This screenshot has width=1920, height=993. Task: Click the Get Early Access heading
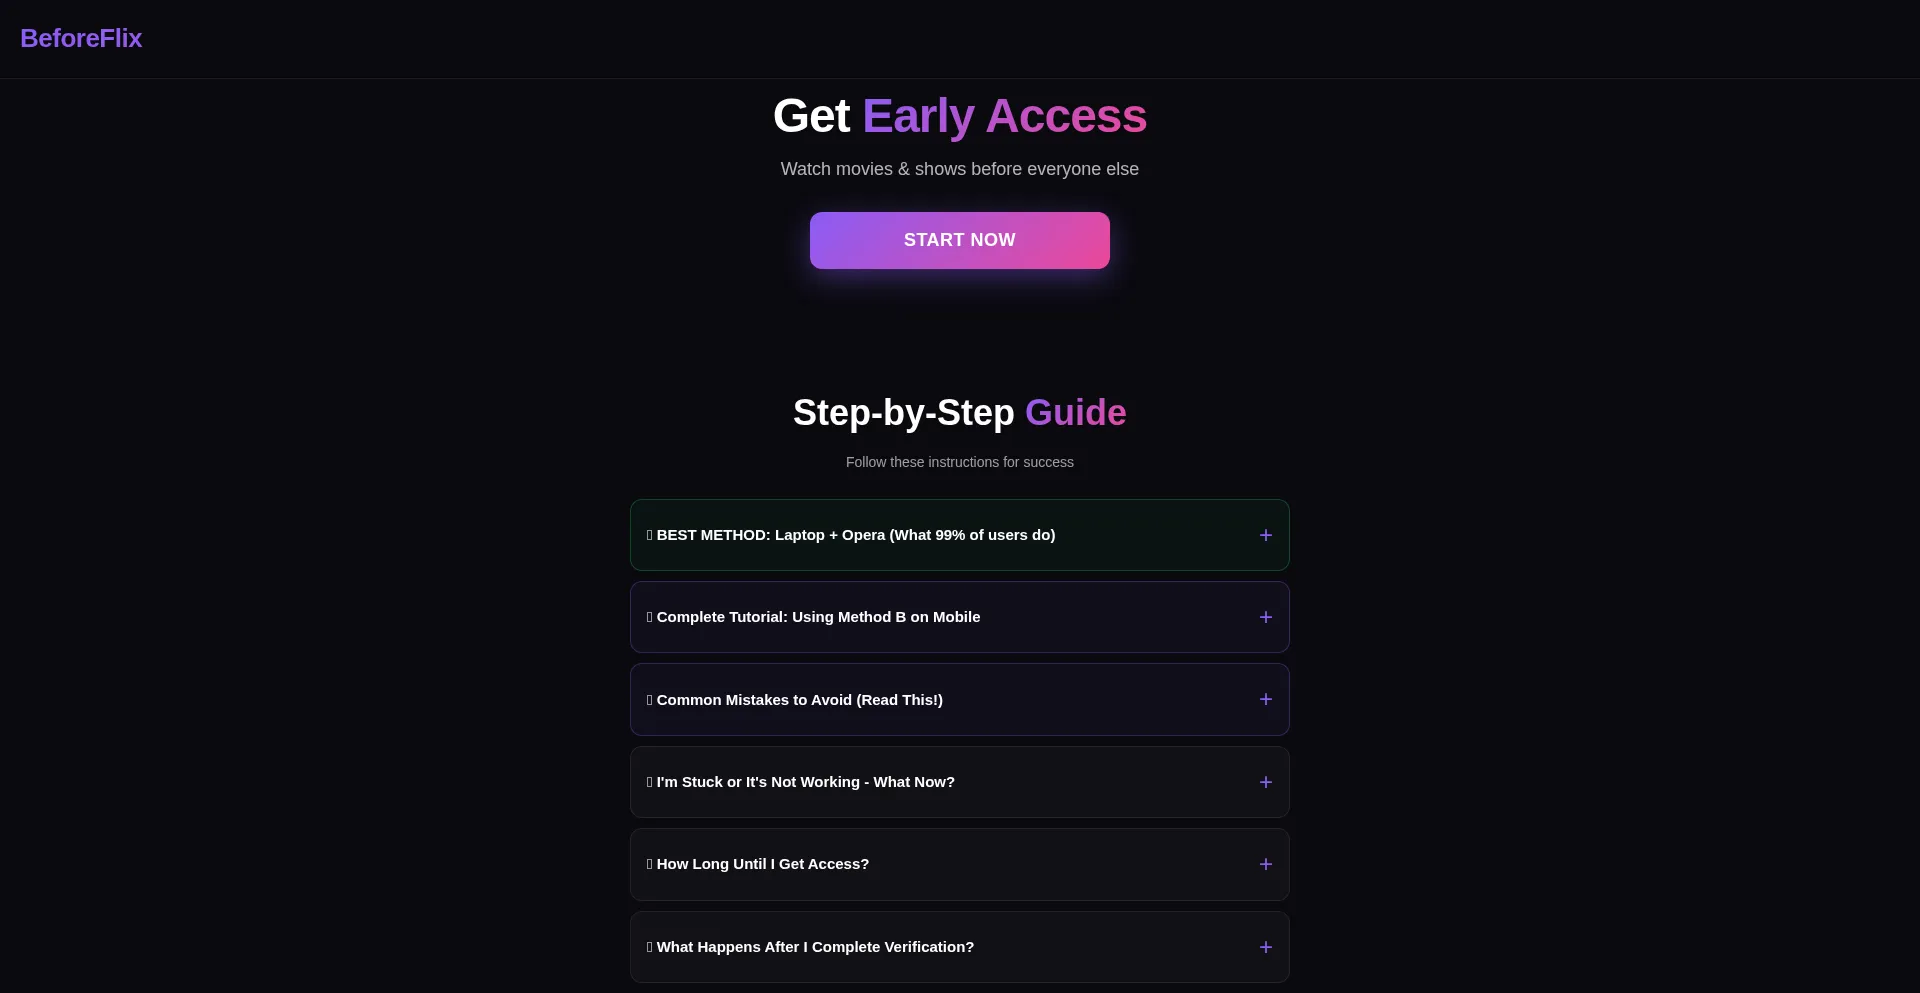click(x=960, y=116)
